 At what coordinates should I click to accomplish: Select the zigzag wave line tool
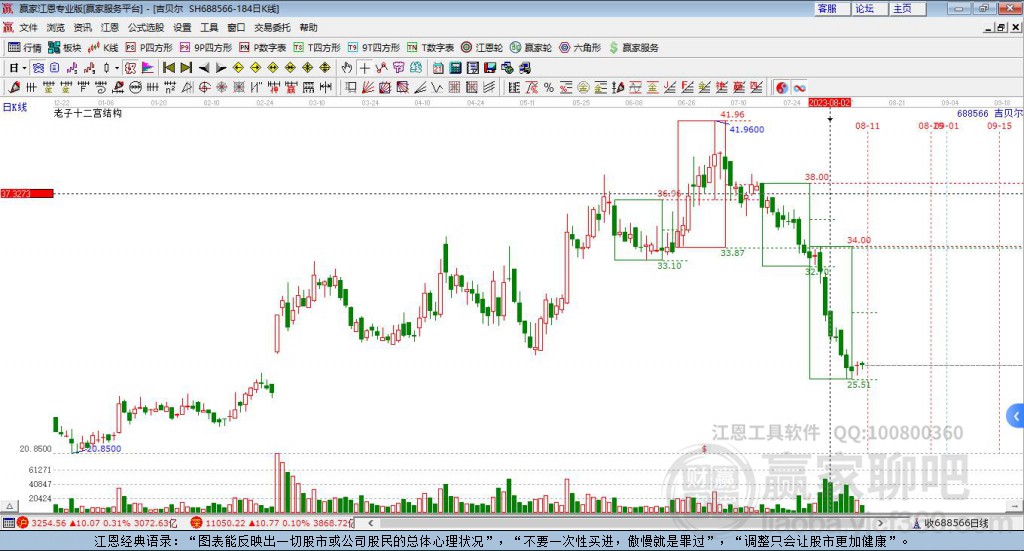point(438,87)
